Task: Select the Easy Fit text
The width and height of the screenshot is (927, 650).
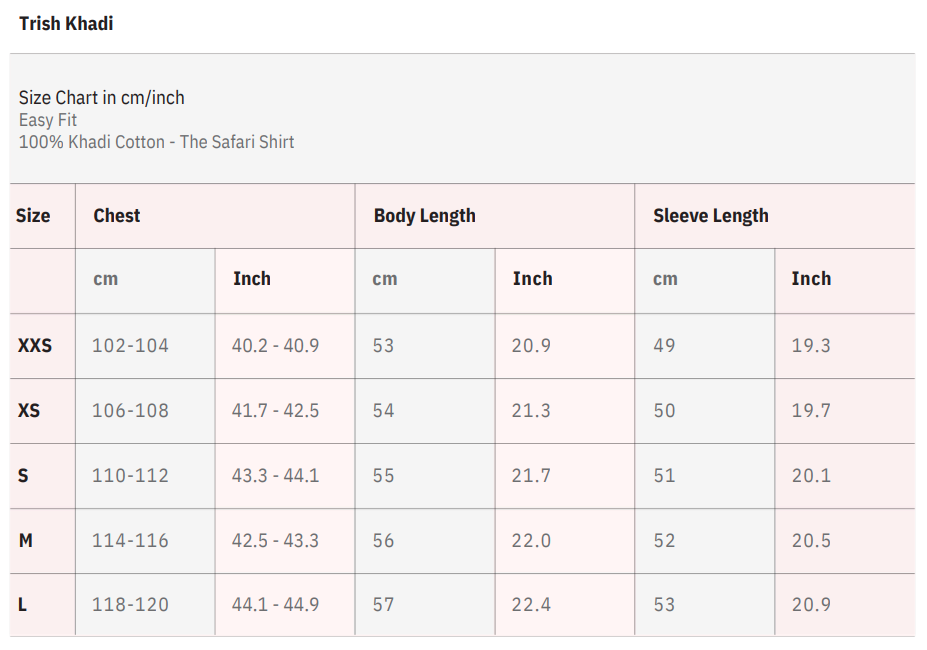Action: tap(48, 120)
